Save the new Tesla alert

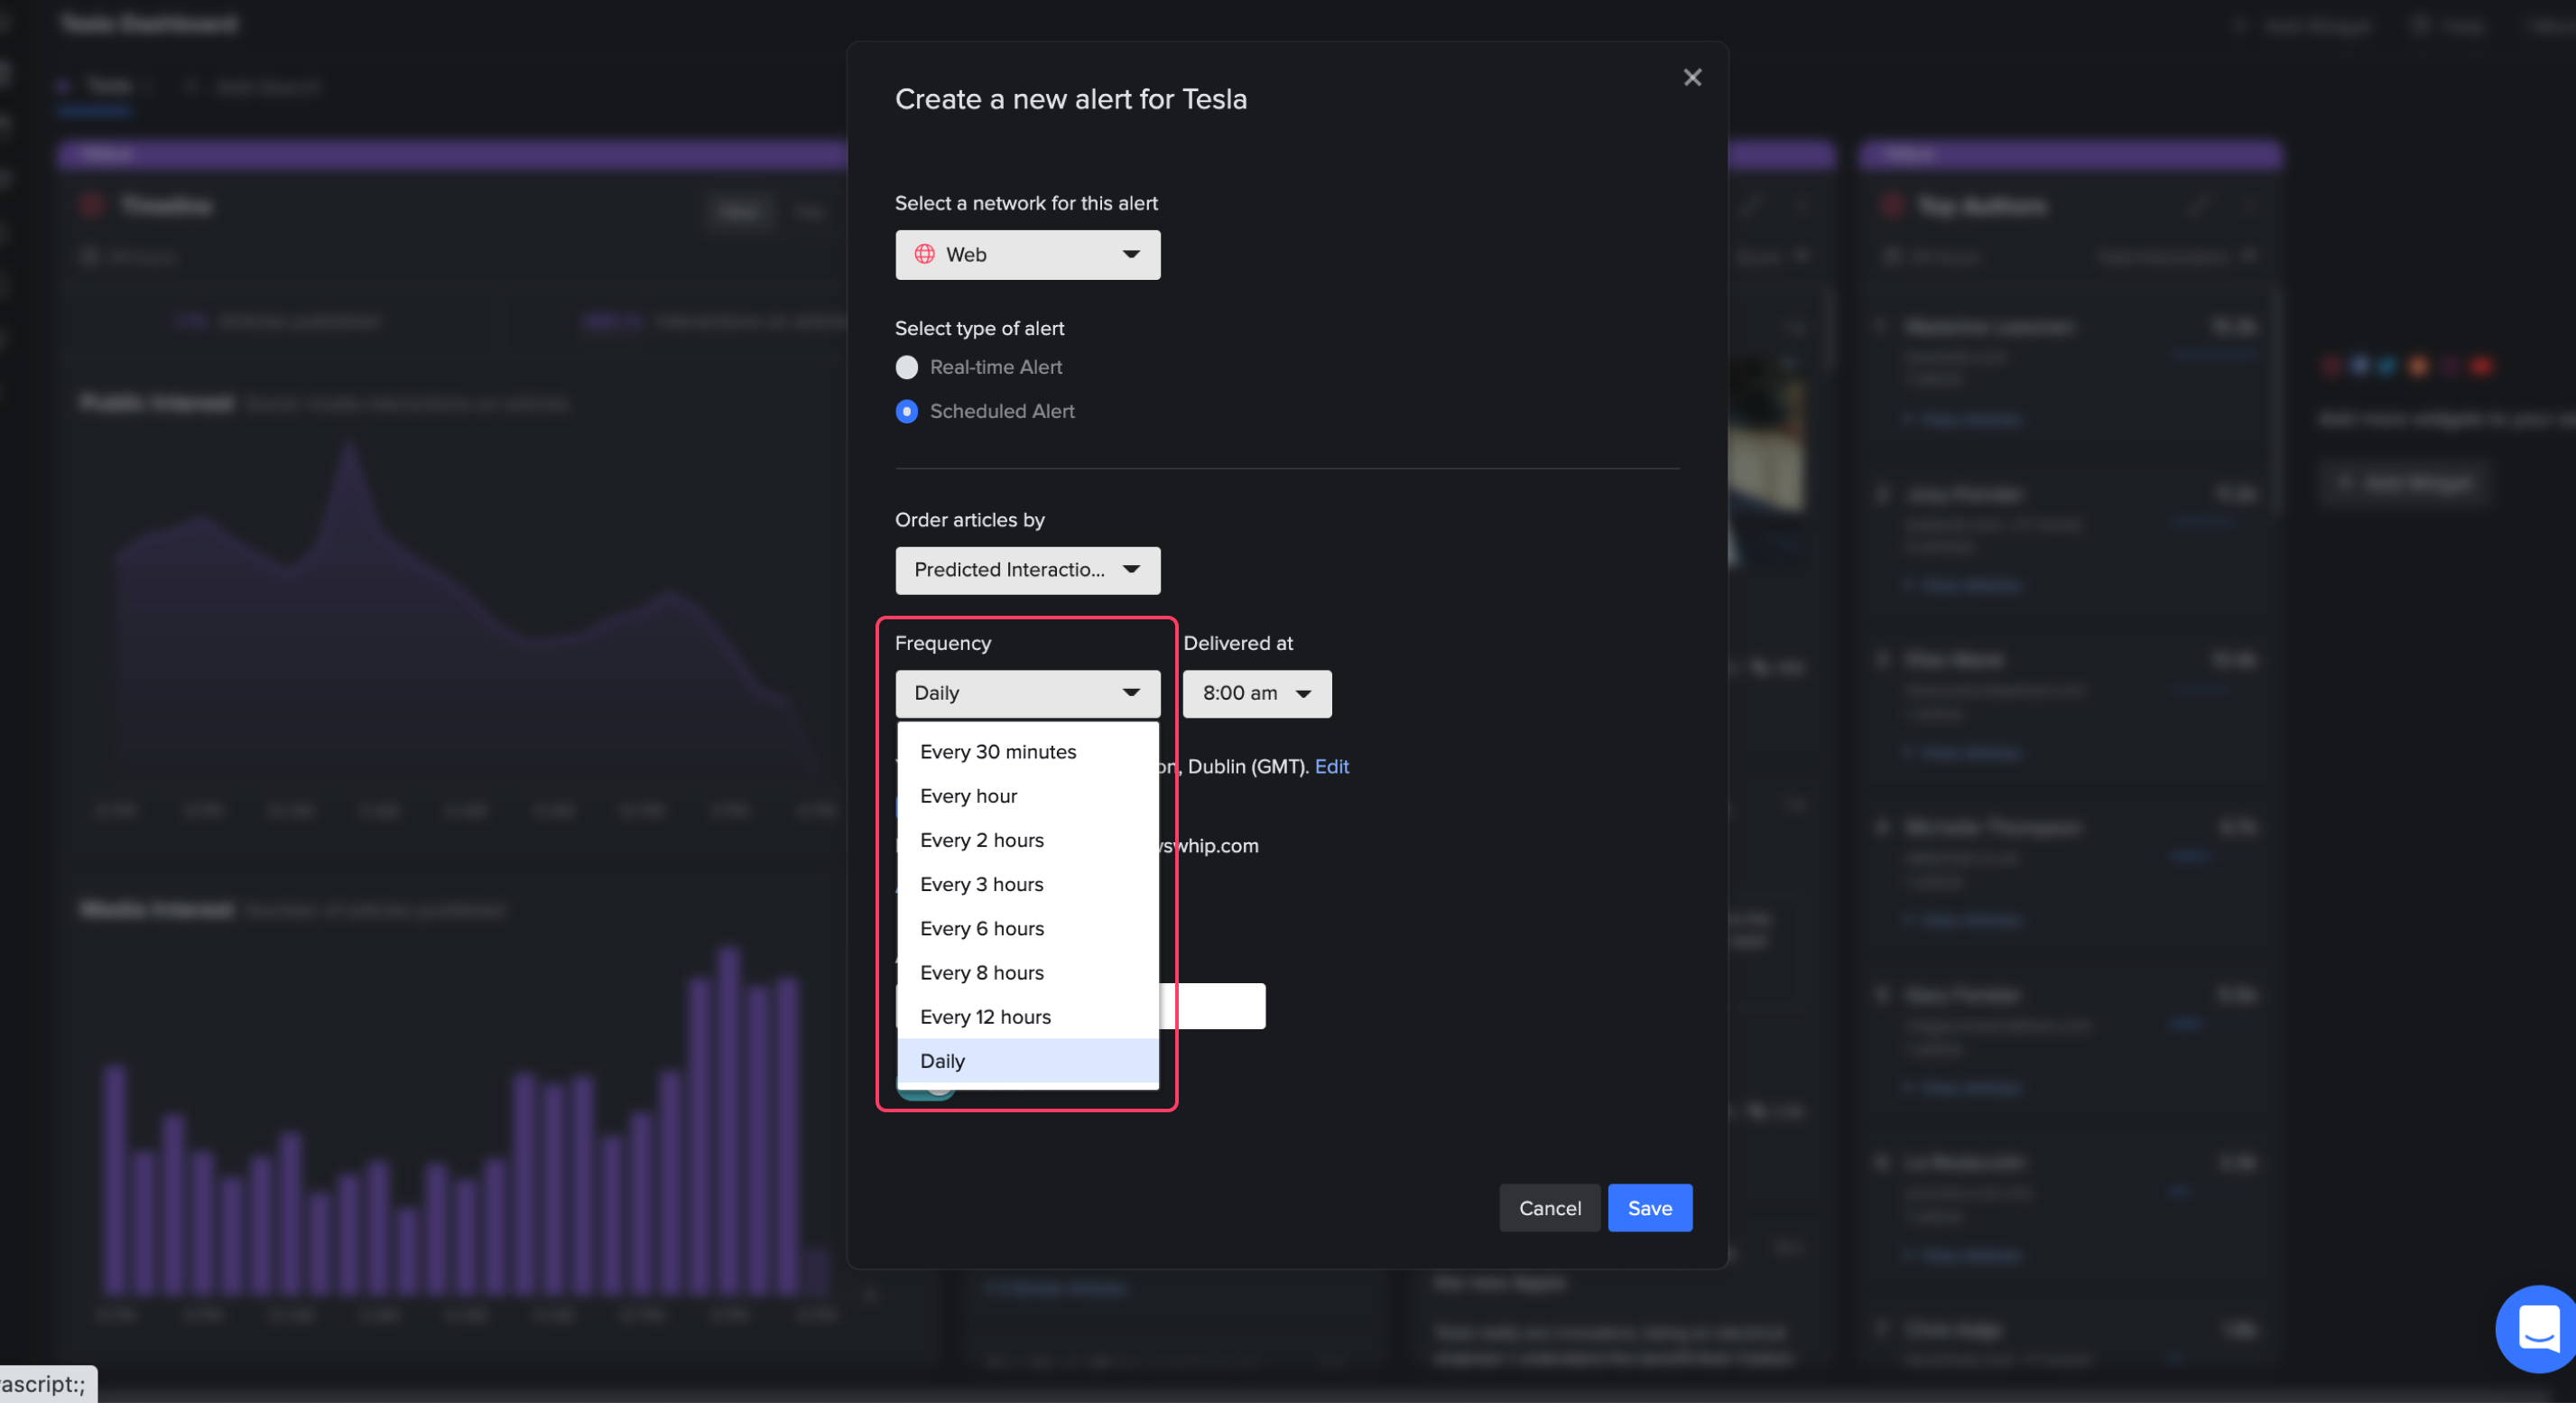pos(1649,1208)
